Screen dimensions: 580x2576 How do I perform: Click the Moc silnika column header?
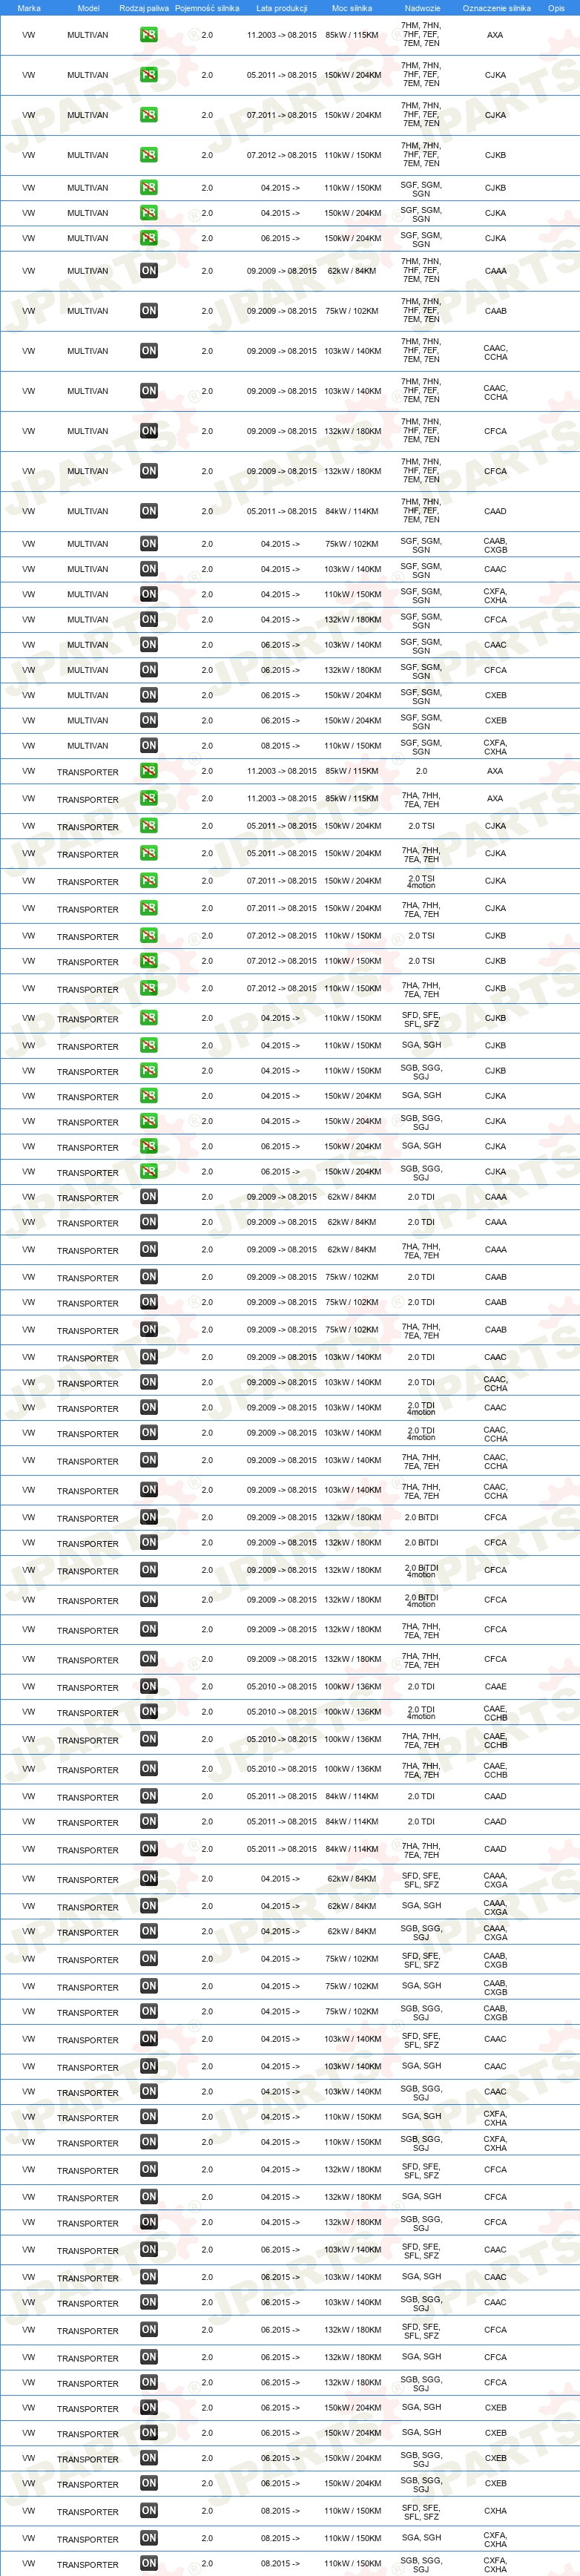(352, 8)
